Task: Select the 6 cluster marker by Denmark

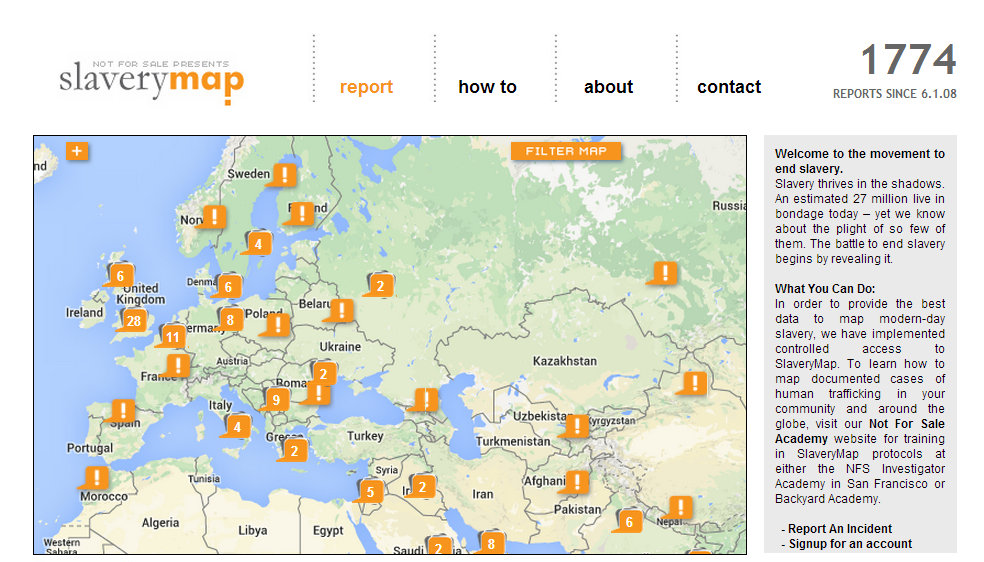Action: [x=228, y=287]
